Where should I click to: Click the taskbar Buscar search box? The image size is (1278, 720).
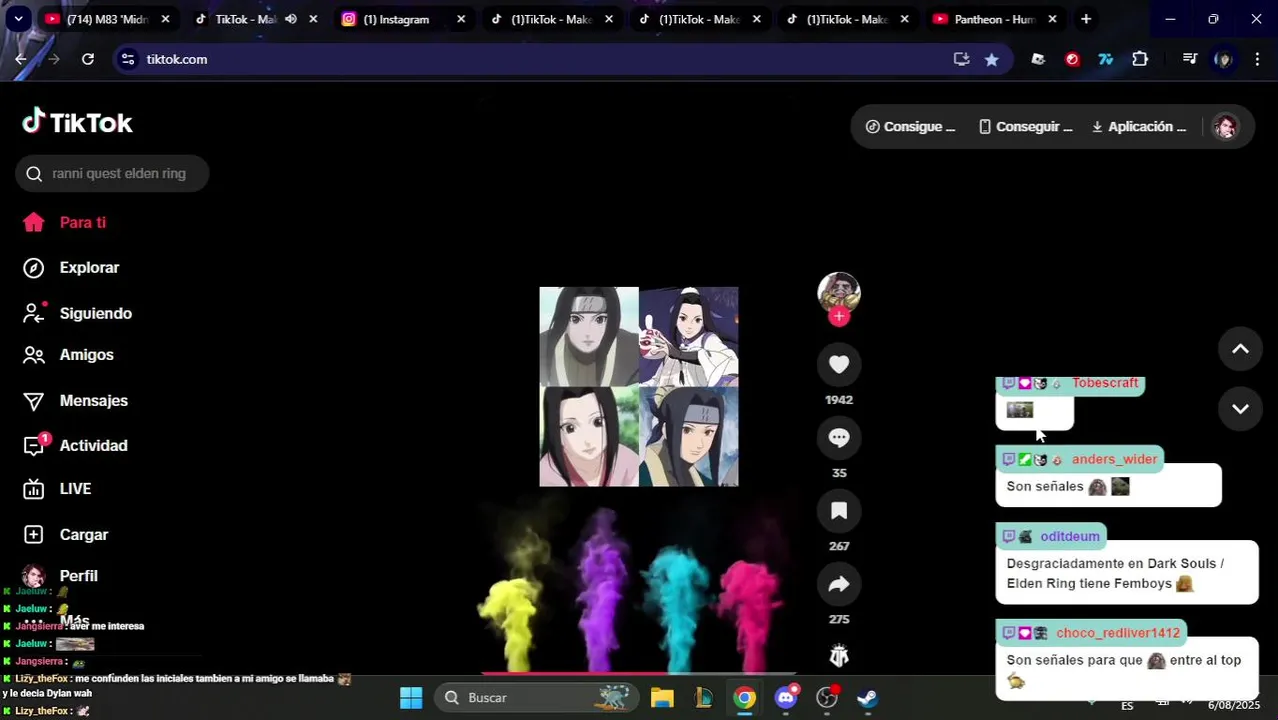click(537, 697)
